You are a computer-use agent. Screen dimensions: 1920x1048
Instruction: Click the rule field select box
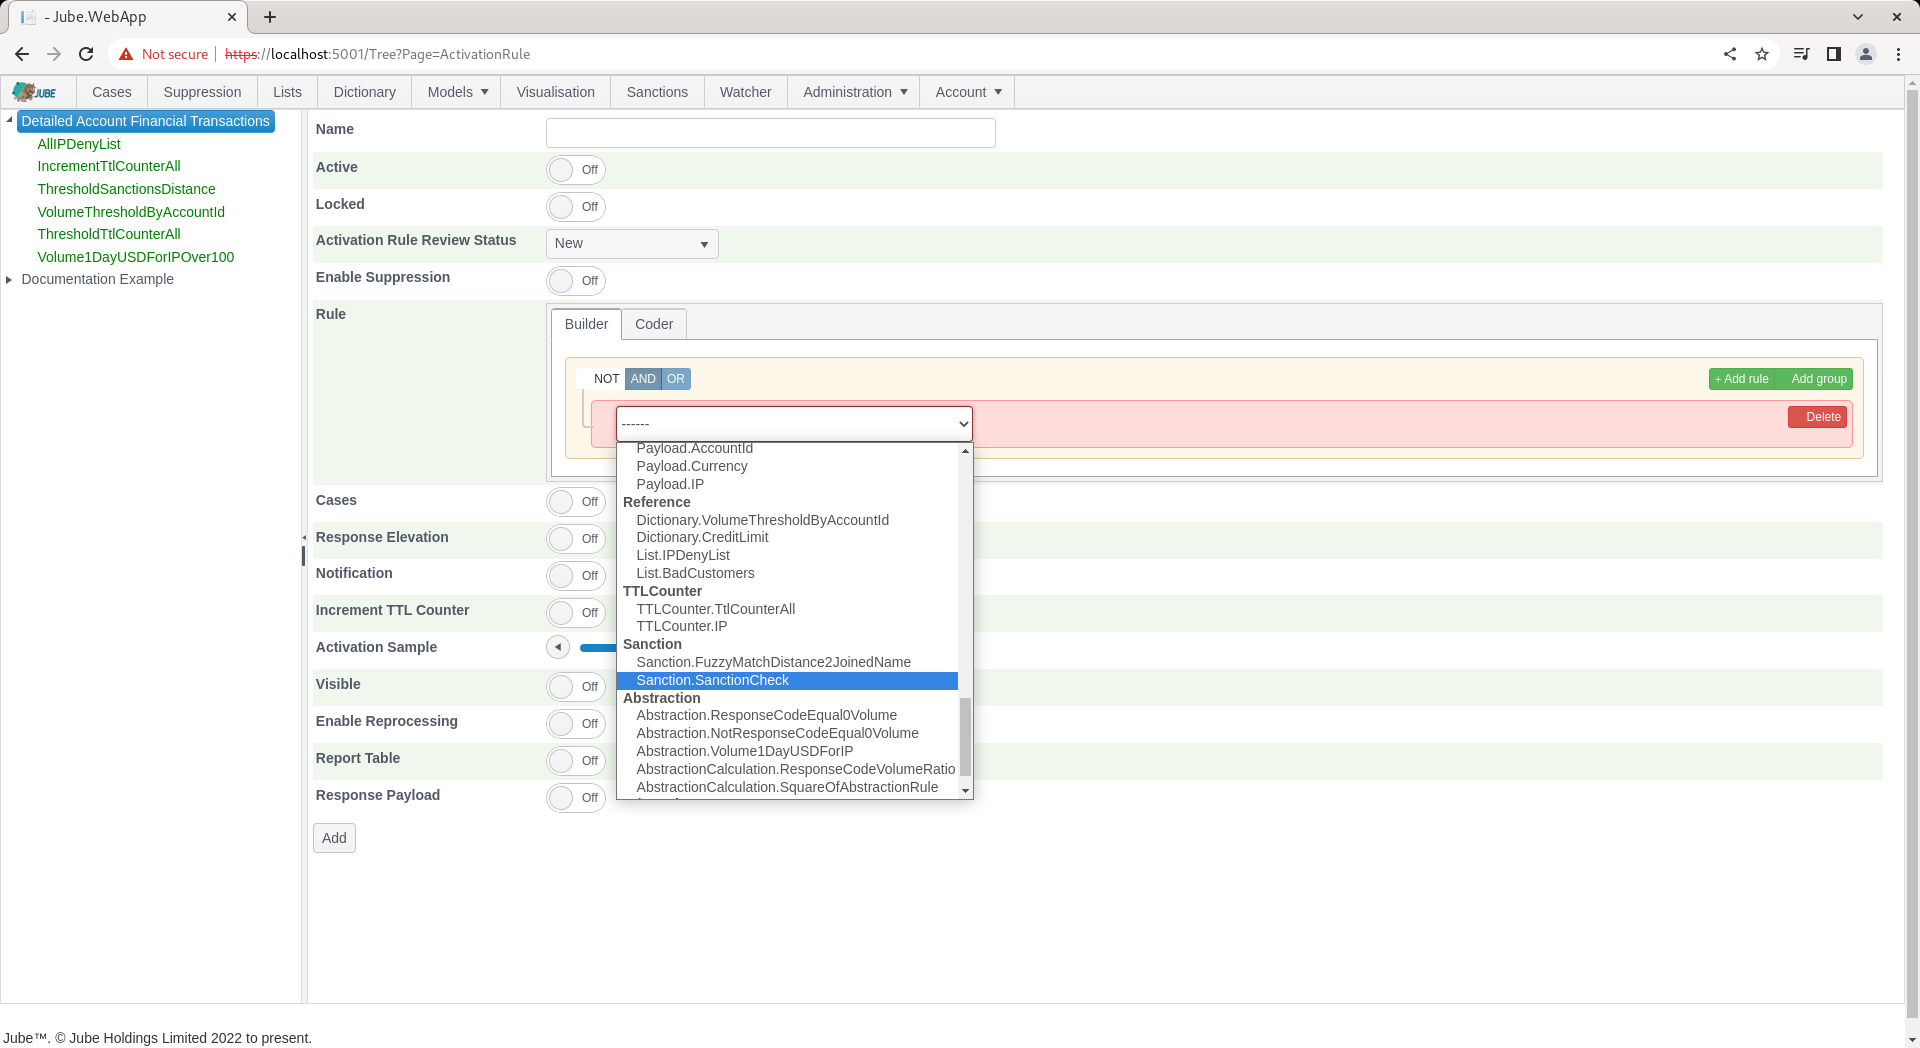click(x=794, y=424)
